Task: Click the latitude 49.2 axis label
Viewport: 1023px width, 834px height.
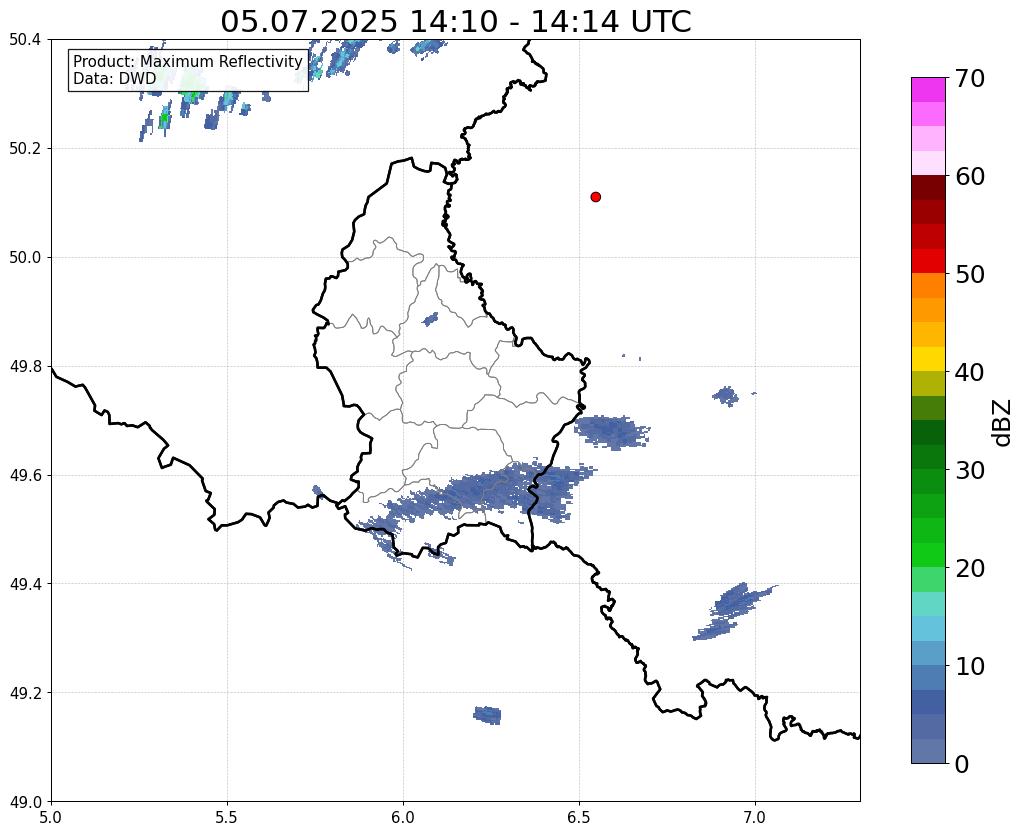Action: tap(25, 693)
